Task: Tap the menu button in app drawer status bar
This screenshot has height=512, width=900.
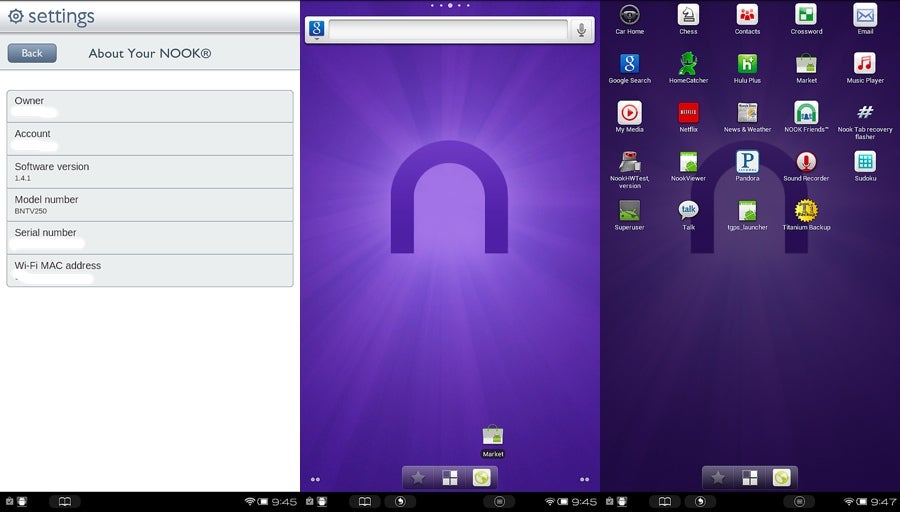Action: click(799, 502)
